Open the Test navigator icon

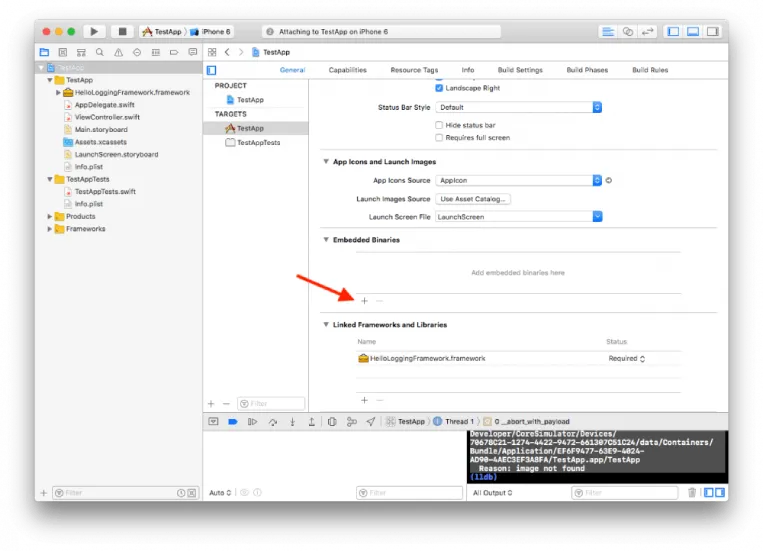(x=137, y=52)
